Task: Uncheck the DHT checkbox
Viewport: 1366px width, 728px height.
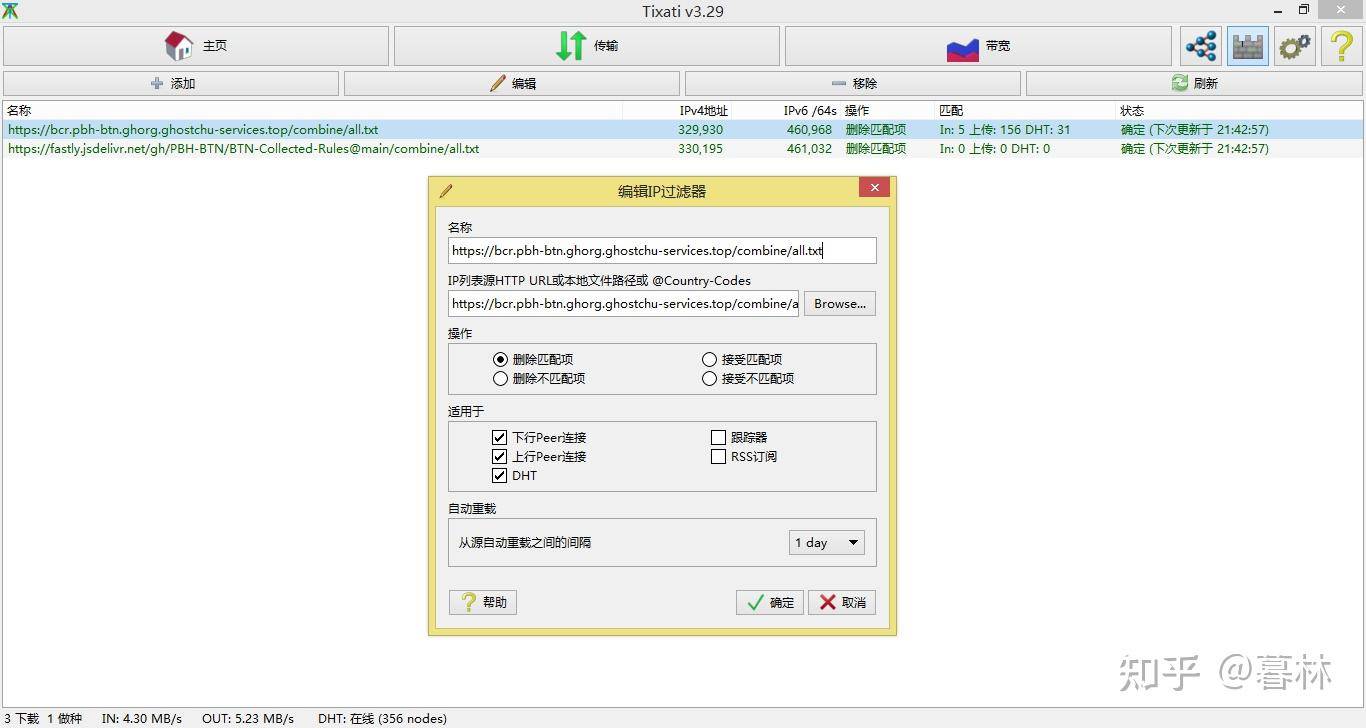Action: coord(515,475)
